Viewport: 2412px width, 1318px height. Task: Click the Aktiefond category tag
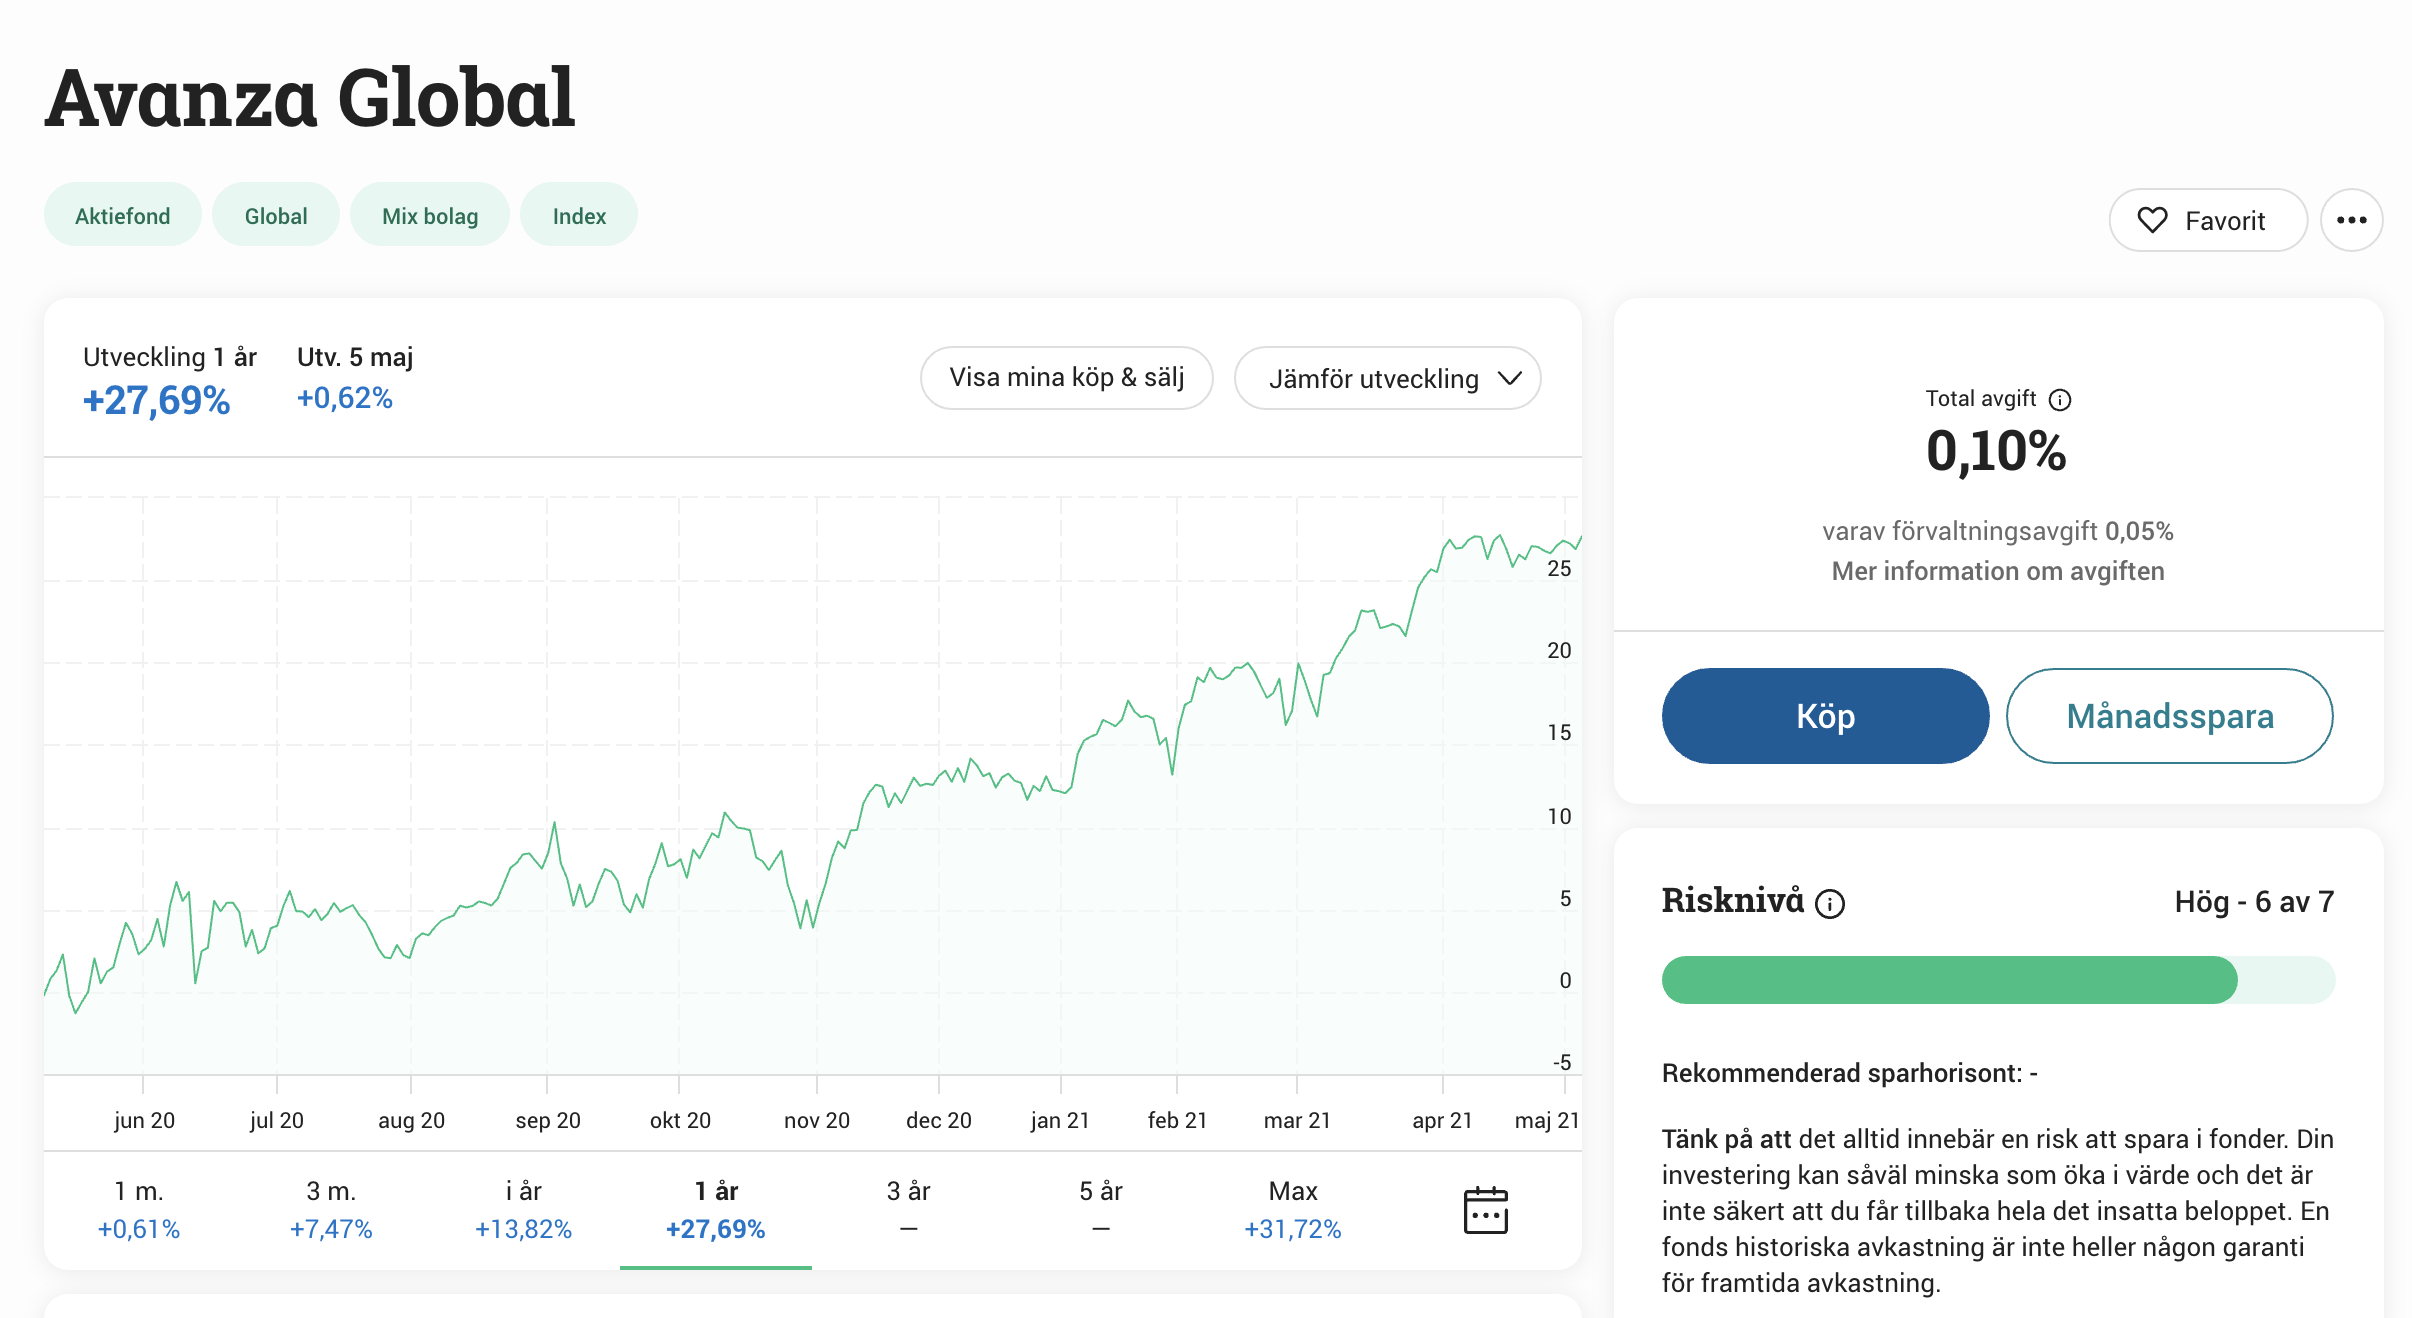point(123,215)
